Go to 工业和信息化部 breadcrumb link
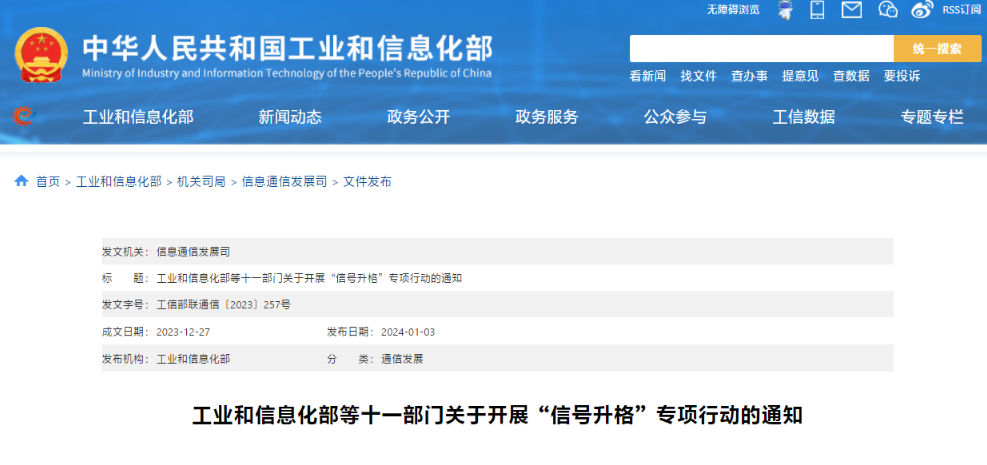Screen dimensions: 987x465 tap(119, 182)
